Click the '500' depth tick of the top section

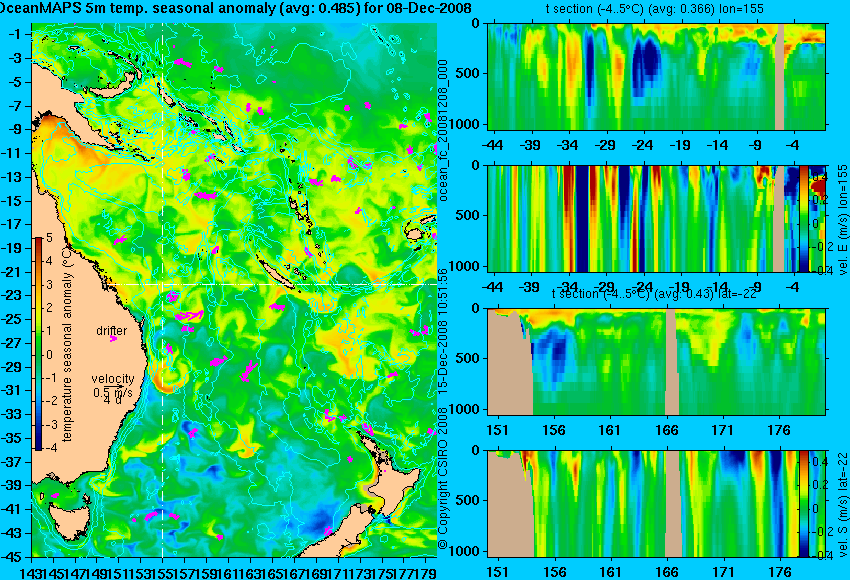(x=468, y=73)
